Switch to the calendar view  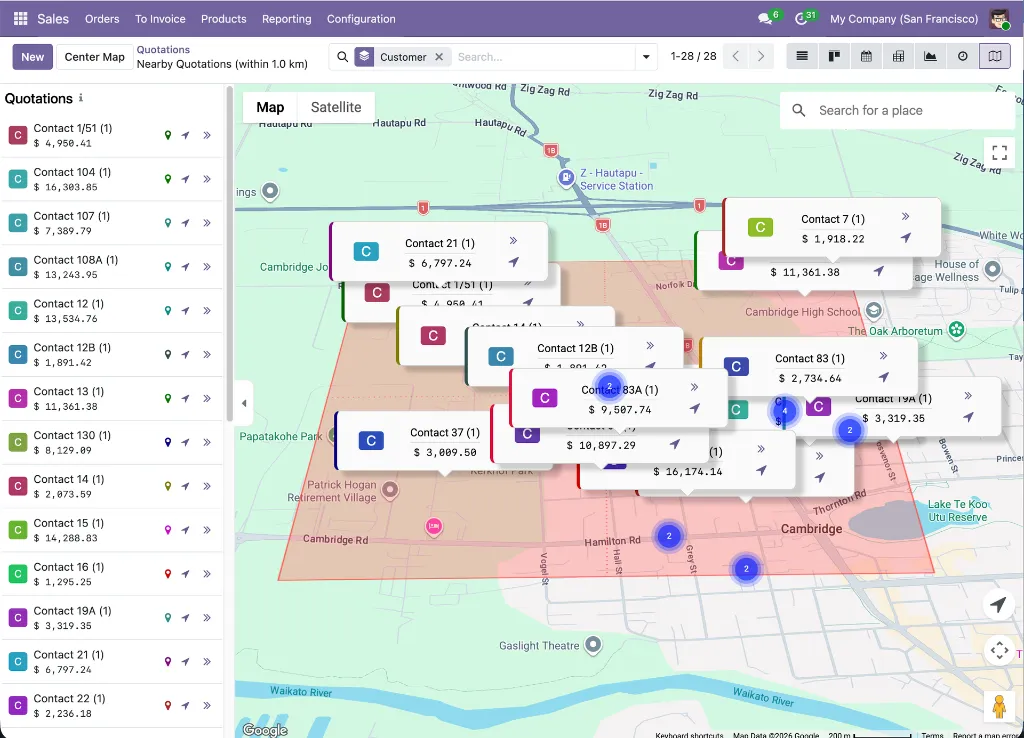click(x=866, y=56)
